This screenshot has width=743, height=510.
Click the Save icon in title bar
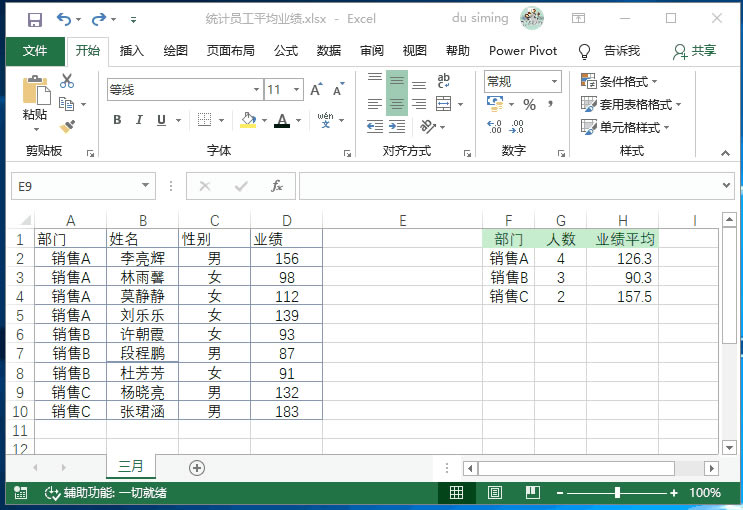point(35,19)
